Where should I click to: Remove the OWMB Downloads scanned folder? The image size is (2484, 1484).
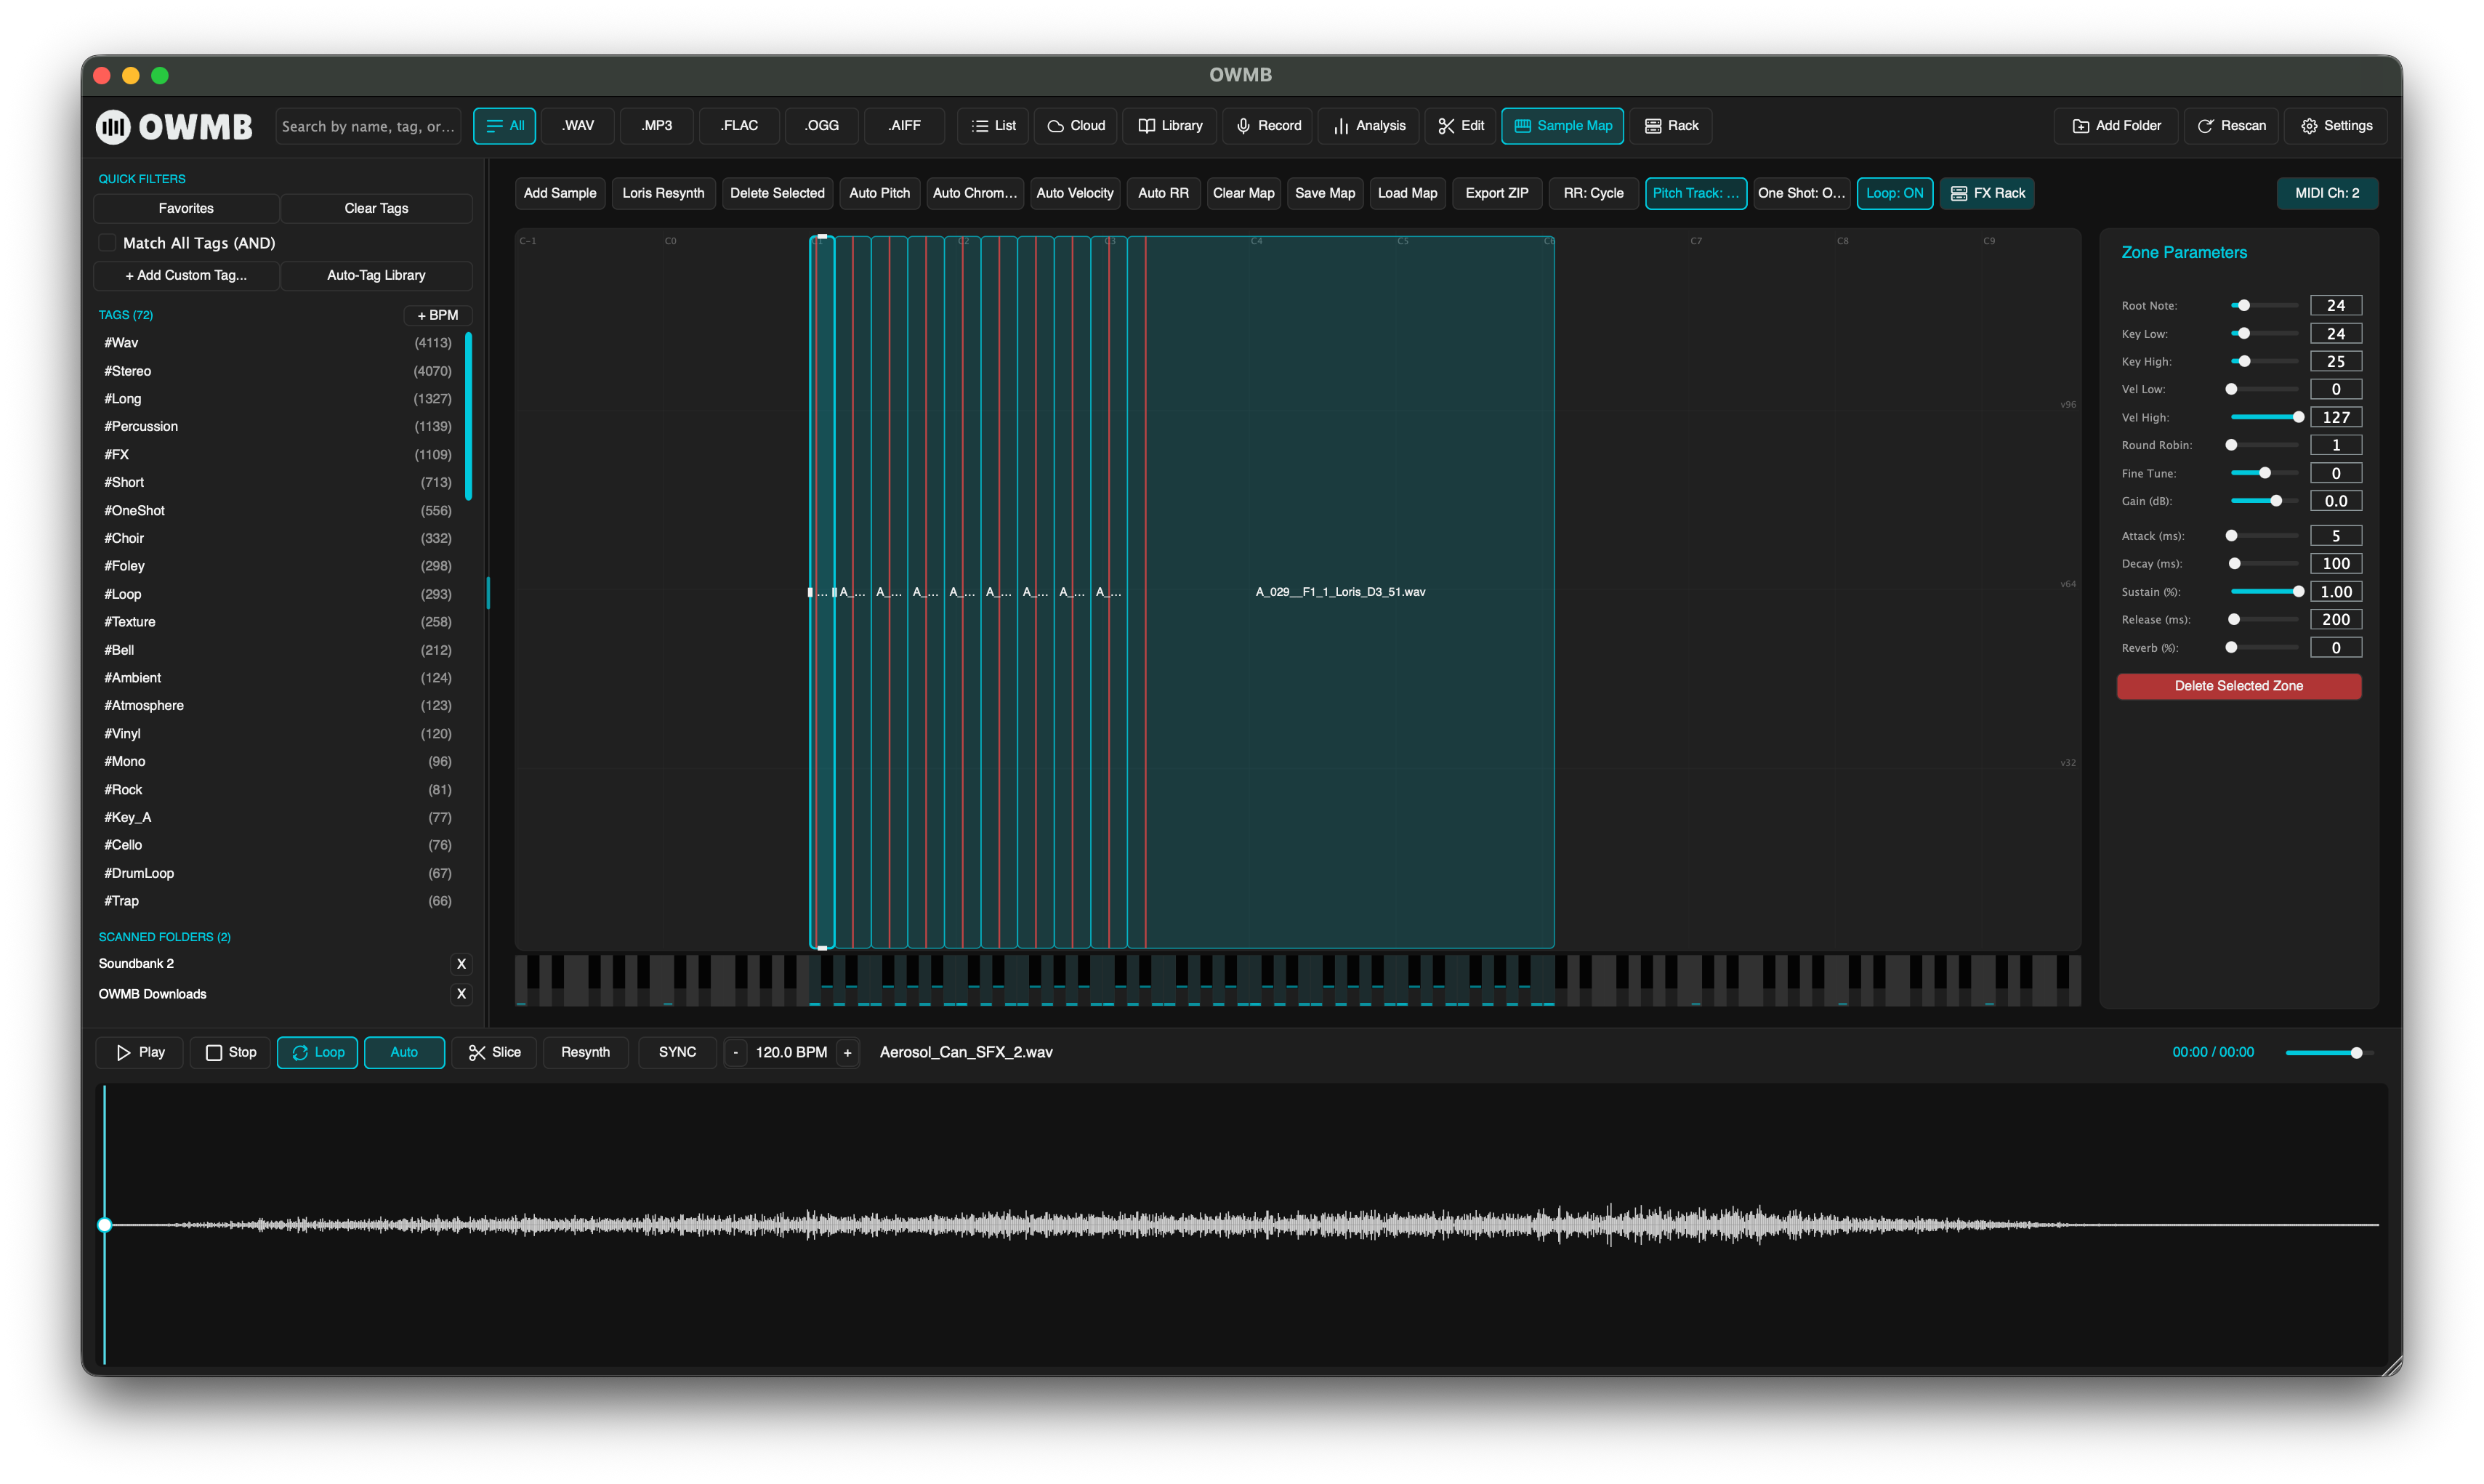point(461,994)
